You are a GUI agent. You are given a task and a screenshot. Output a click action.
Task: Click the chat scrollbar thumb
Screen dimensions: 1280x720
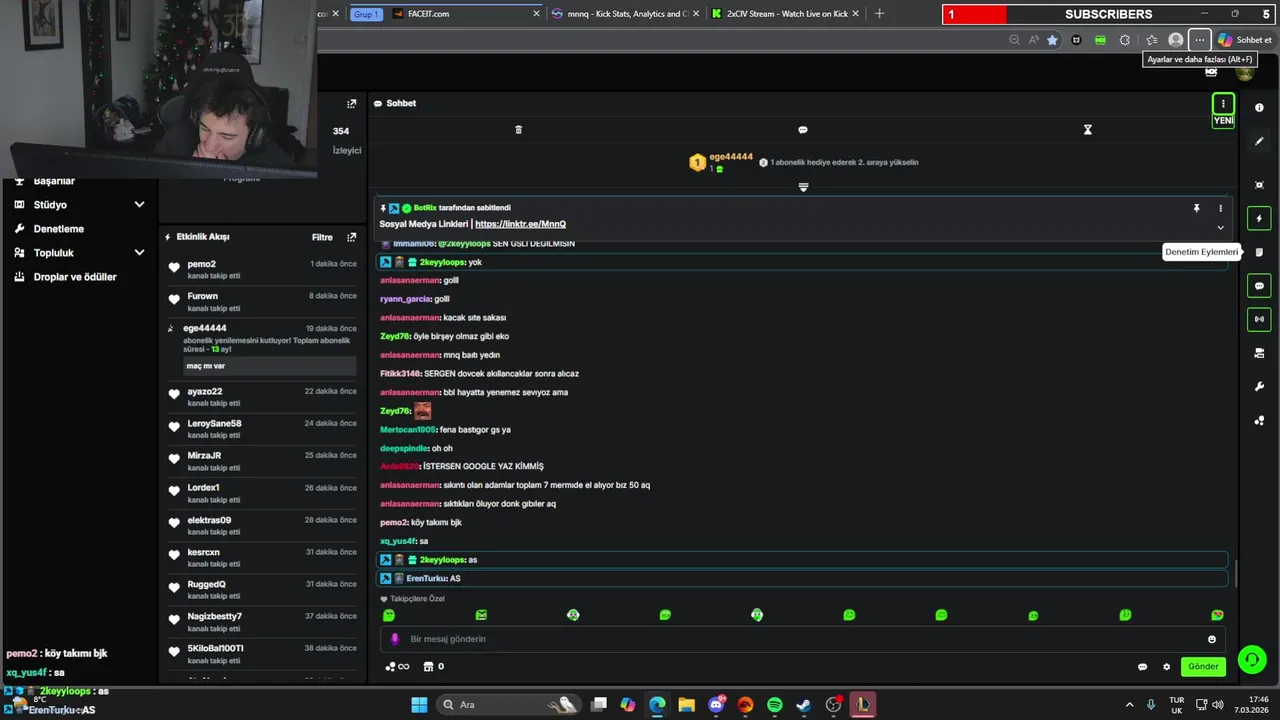coord(1236,574)
